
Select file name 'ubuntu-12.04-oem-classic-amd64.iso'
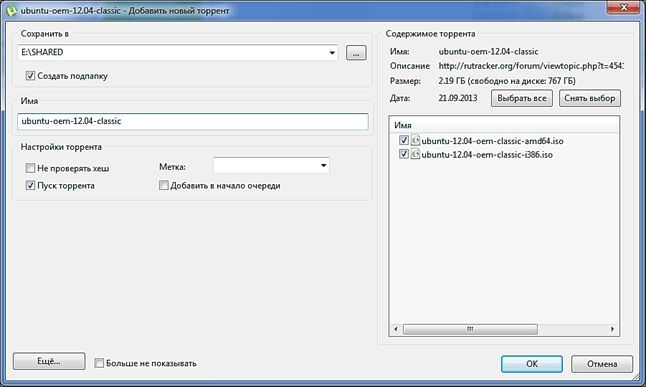[492, 141]
